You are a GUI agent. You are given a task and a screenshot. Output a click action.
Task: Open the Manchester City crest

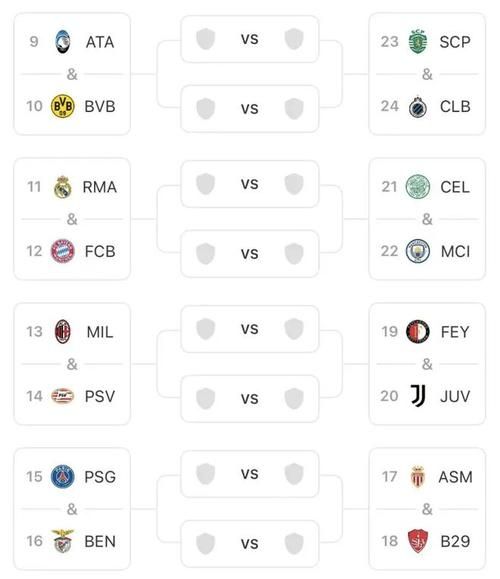(x=418, y=251)
